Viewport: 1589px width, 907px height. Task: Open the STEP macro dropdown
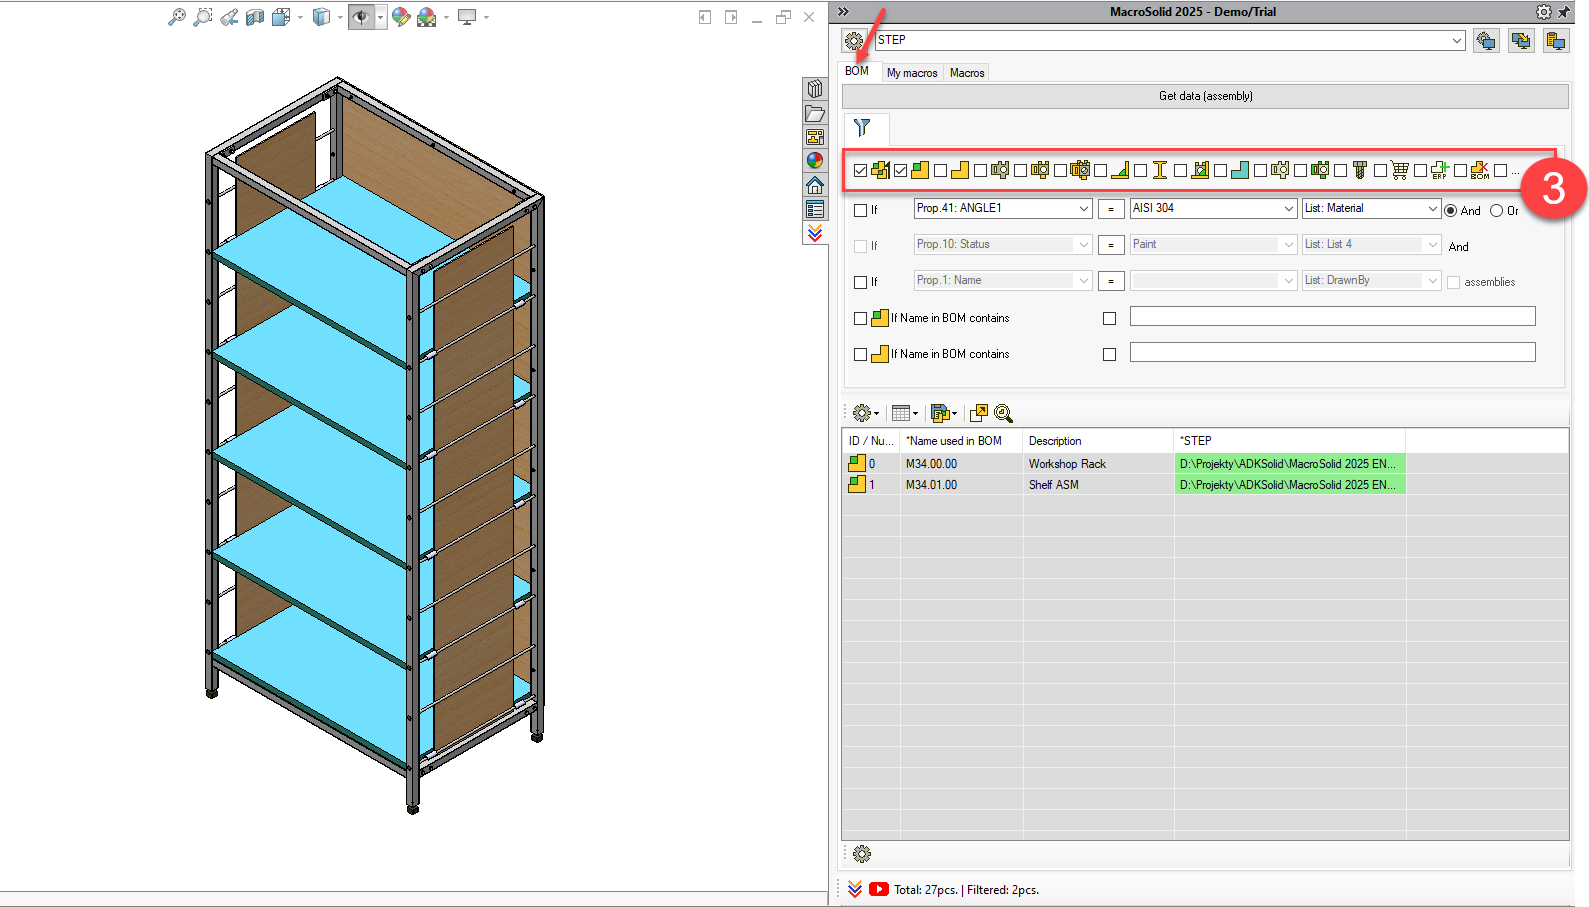[1457, 41]
